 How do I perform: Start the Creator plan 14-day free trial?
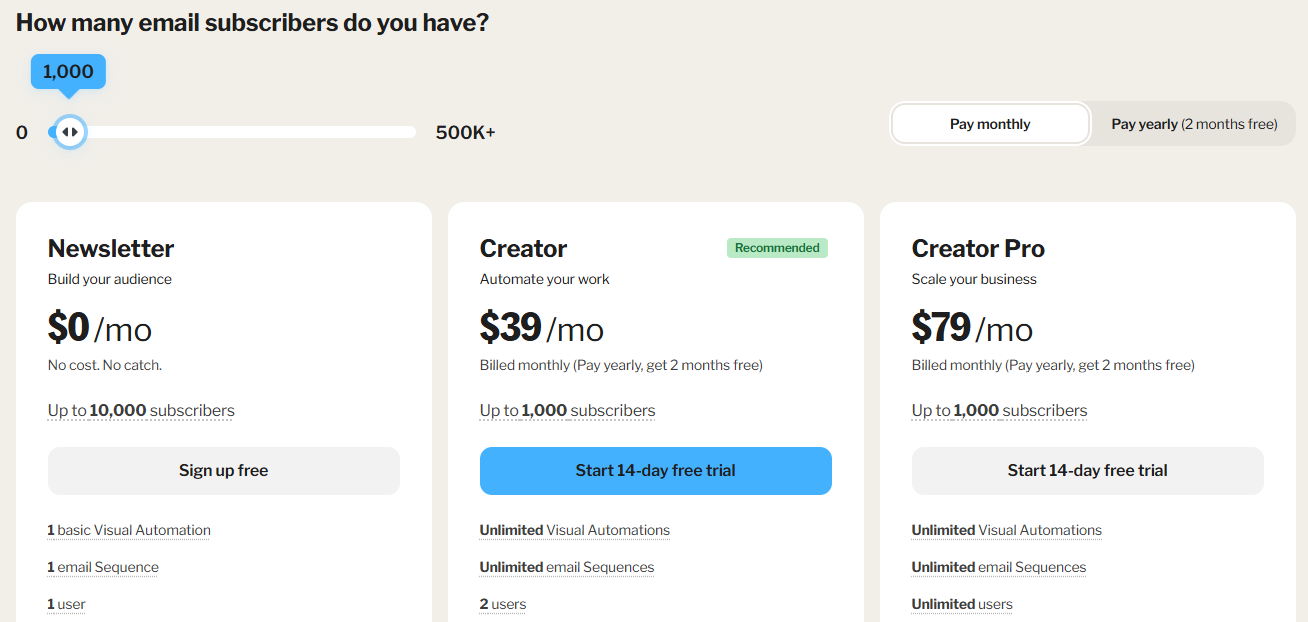click(x=655, y=471)
